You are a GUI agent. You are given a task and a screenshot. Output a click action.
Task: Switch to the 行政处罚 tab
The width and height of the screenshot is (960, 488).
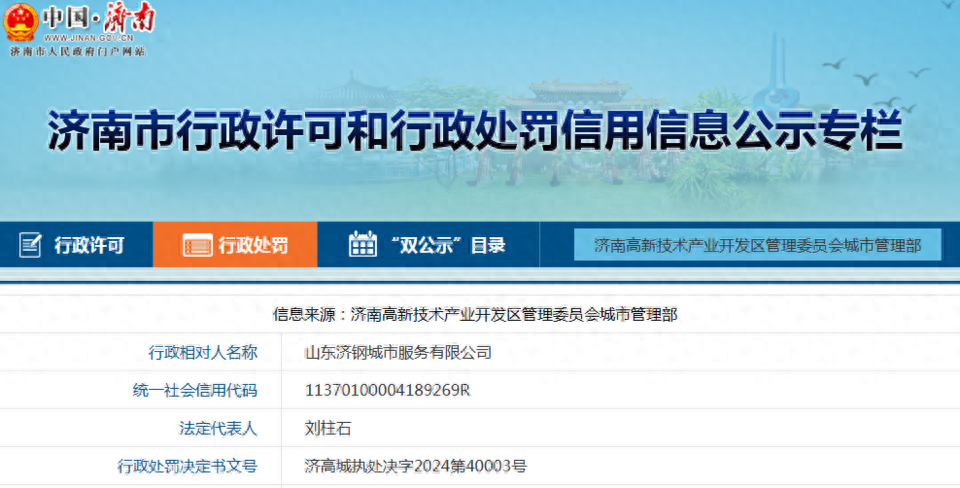click(x=252, y=245)
